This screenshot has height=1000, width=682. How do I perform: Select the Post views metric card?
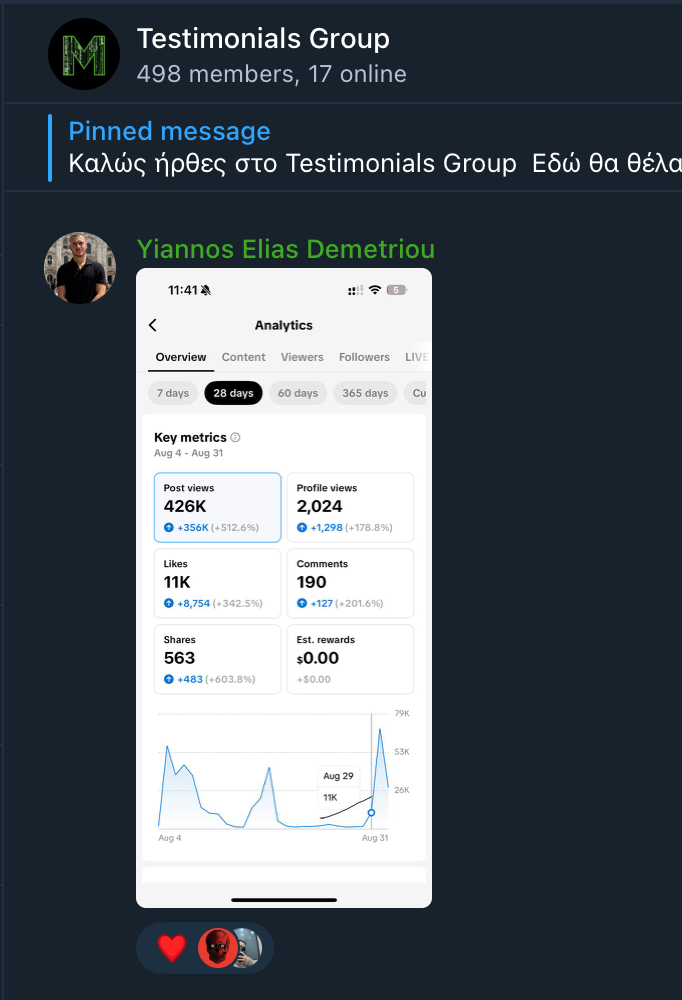pos(217,507)
